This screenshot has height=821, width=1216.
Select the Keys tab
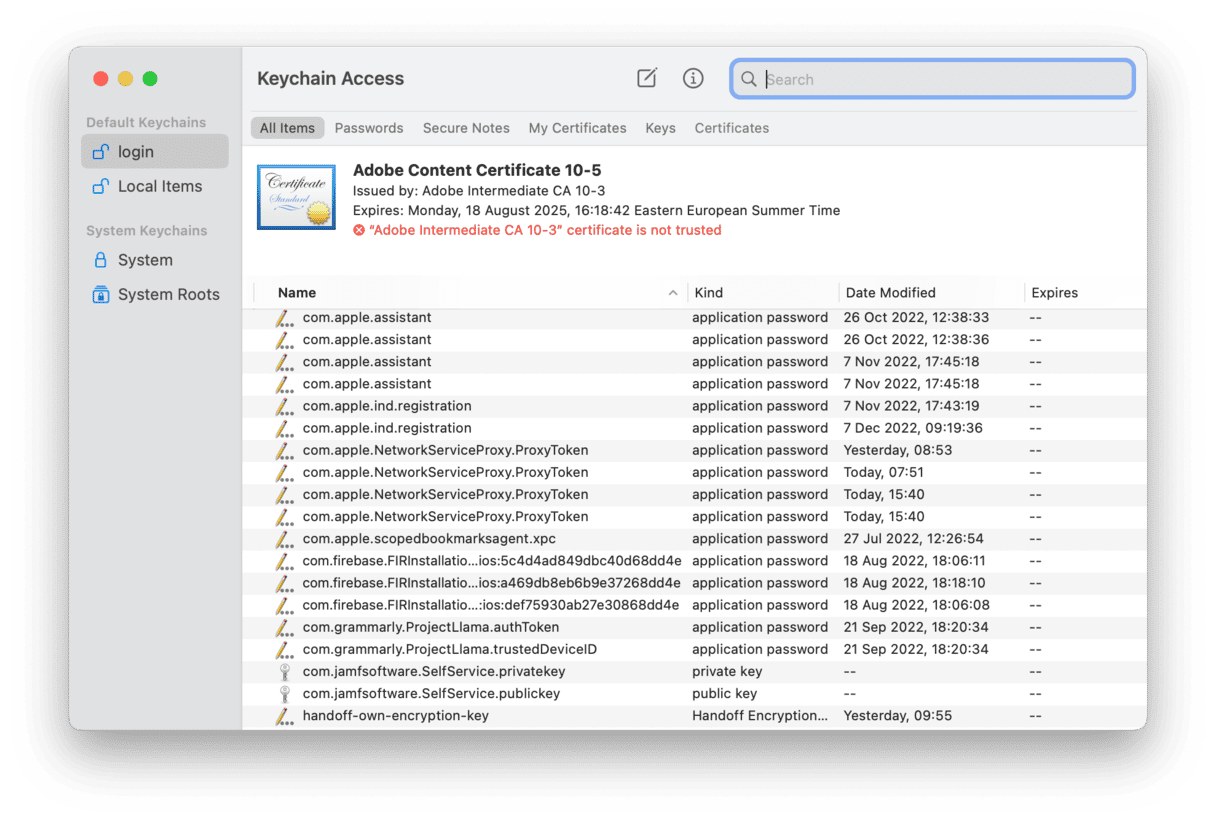pos(660,128)
